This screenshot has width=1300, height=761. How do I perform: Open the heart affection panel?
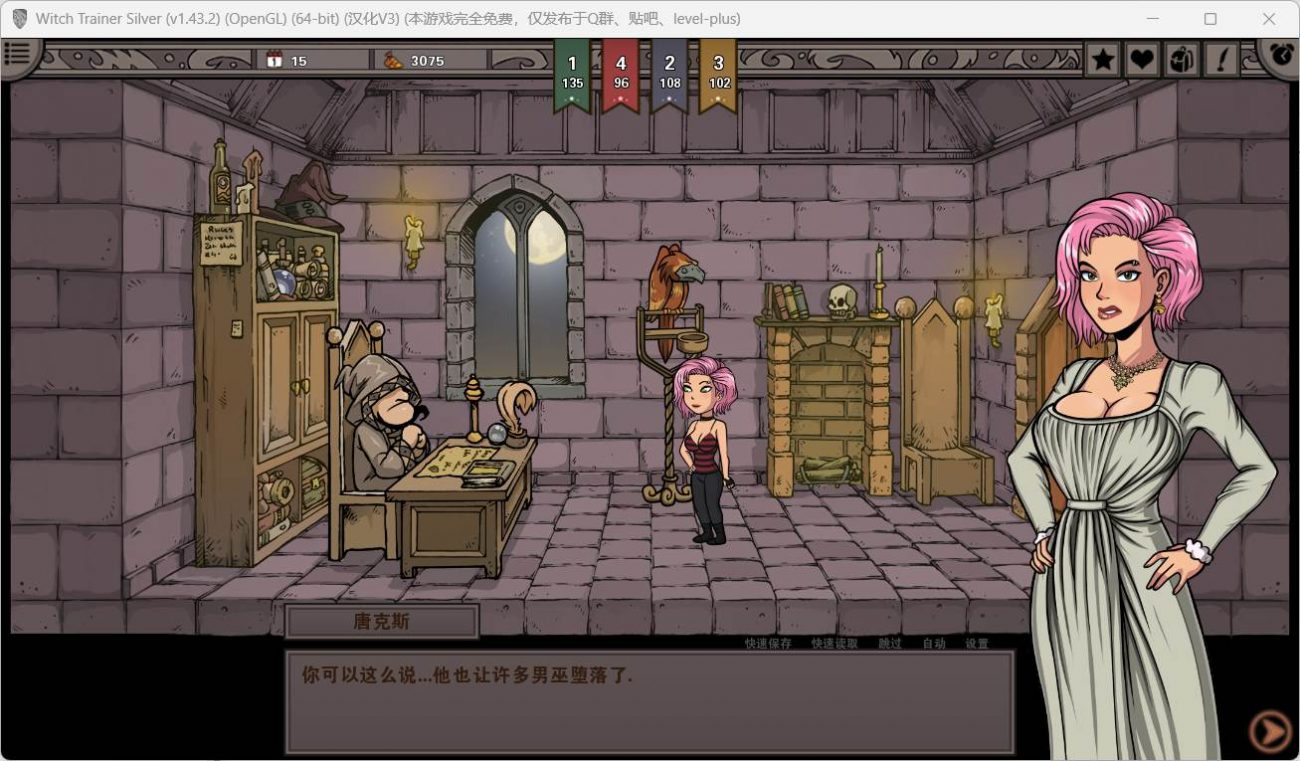coord(1140,59)
